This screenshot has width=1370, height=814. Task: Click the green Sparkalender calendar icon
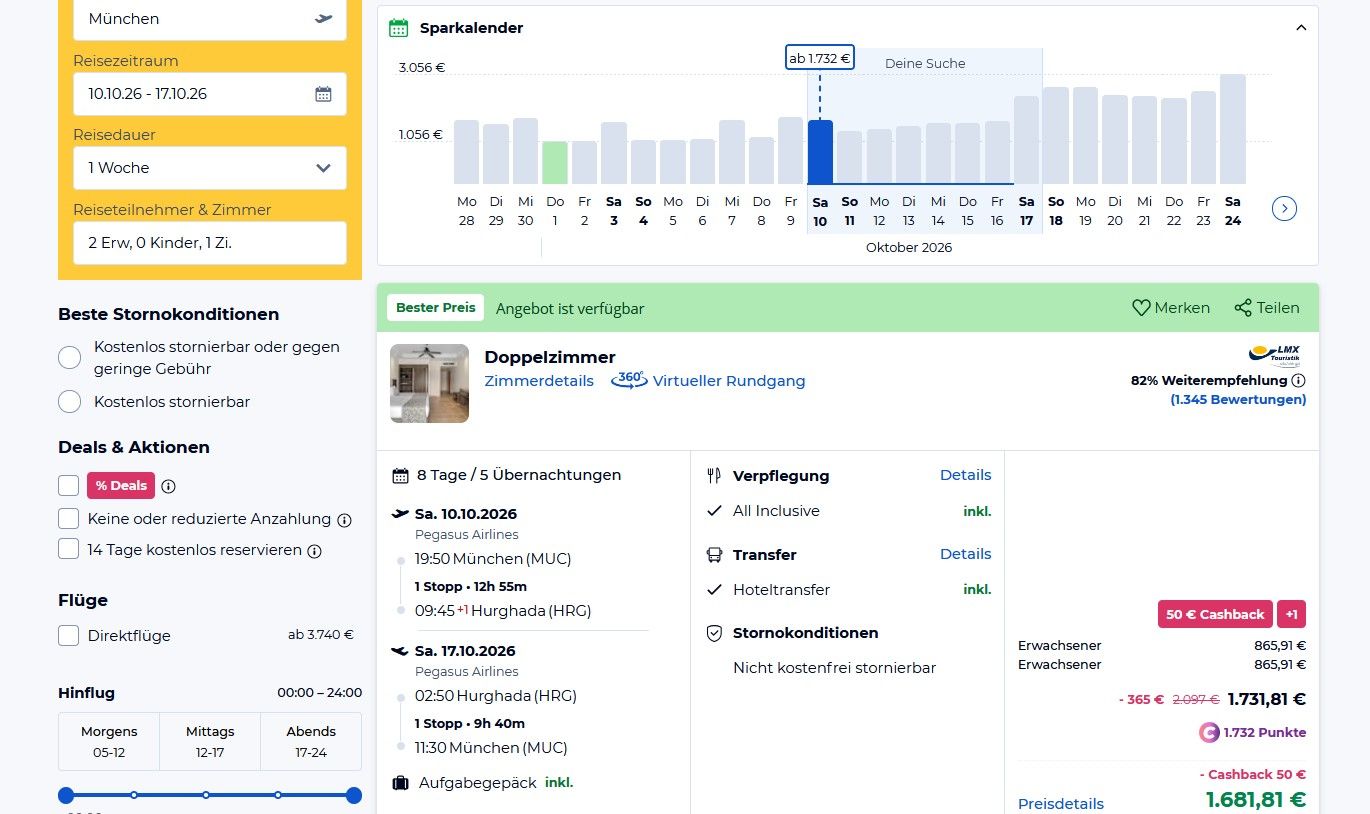[x=399, y=28]
